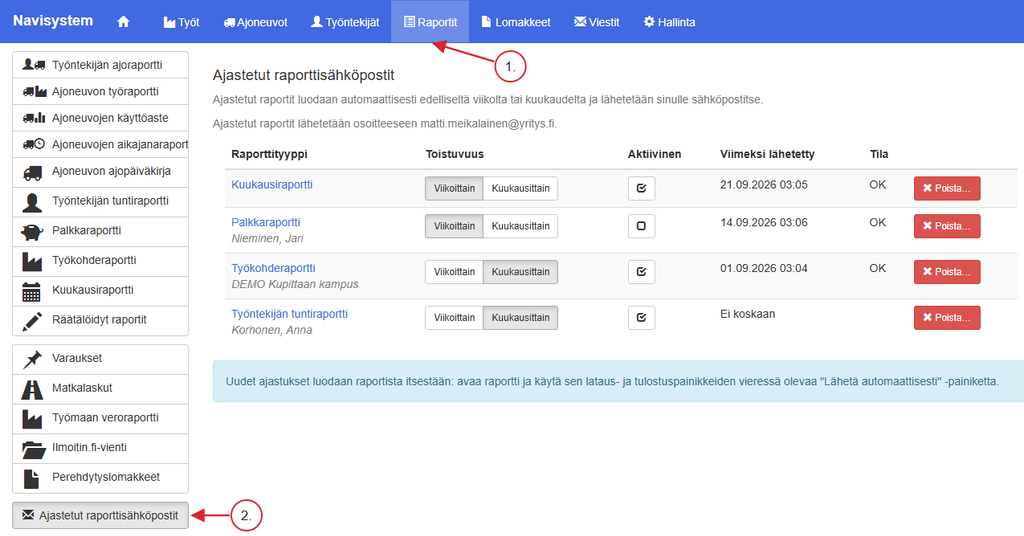
Task: Open Työntekijän ajoraportti from sidebar text
Action: click(x=107, y=65)
